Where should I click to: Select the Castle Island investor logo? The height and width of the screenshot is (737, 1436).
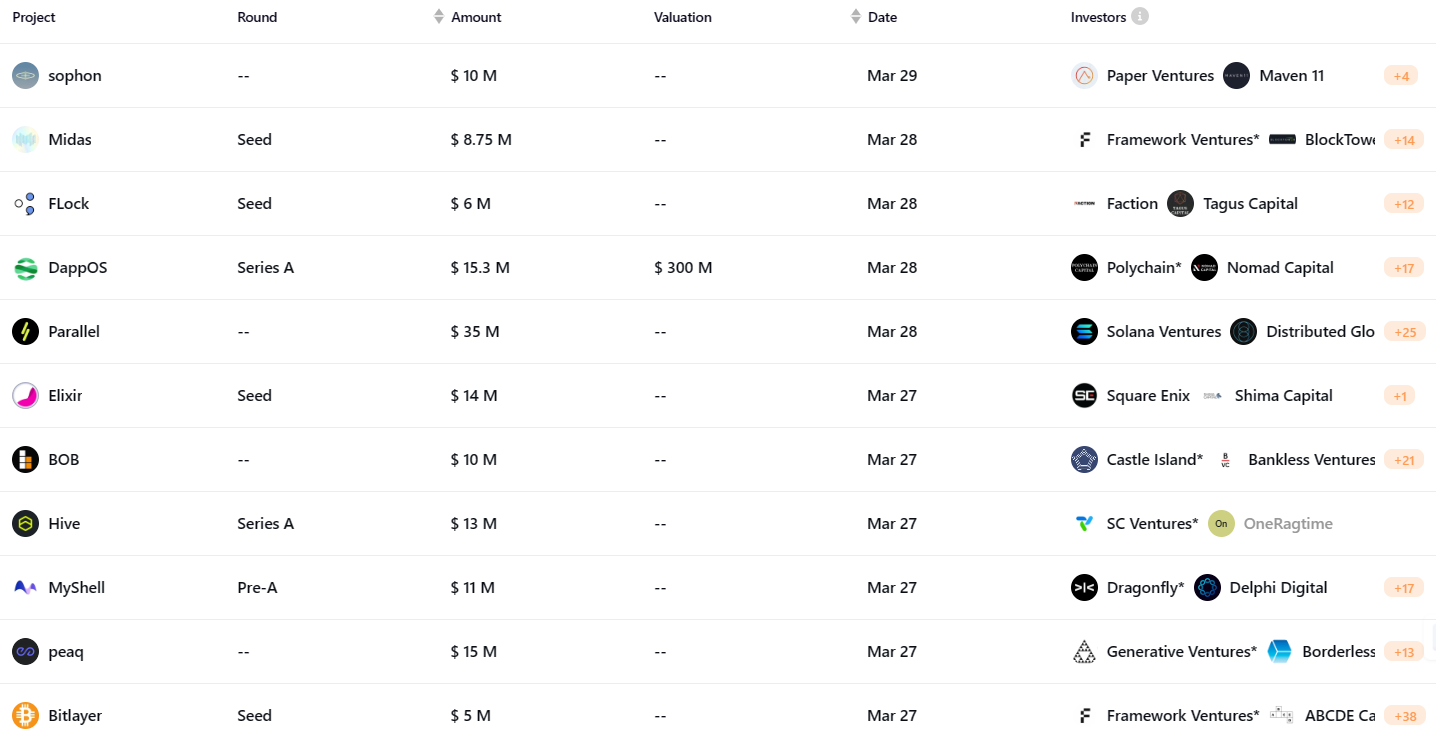[x=1084, y=460]
